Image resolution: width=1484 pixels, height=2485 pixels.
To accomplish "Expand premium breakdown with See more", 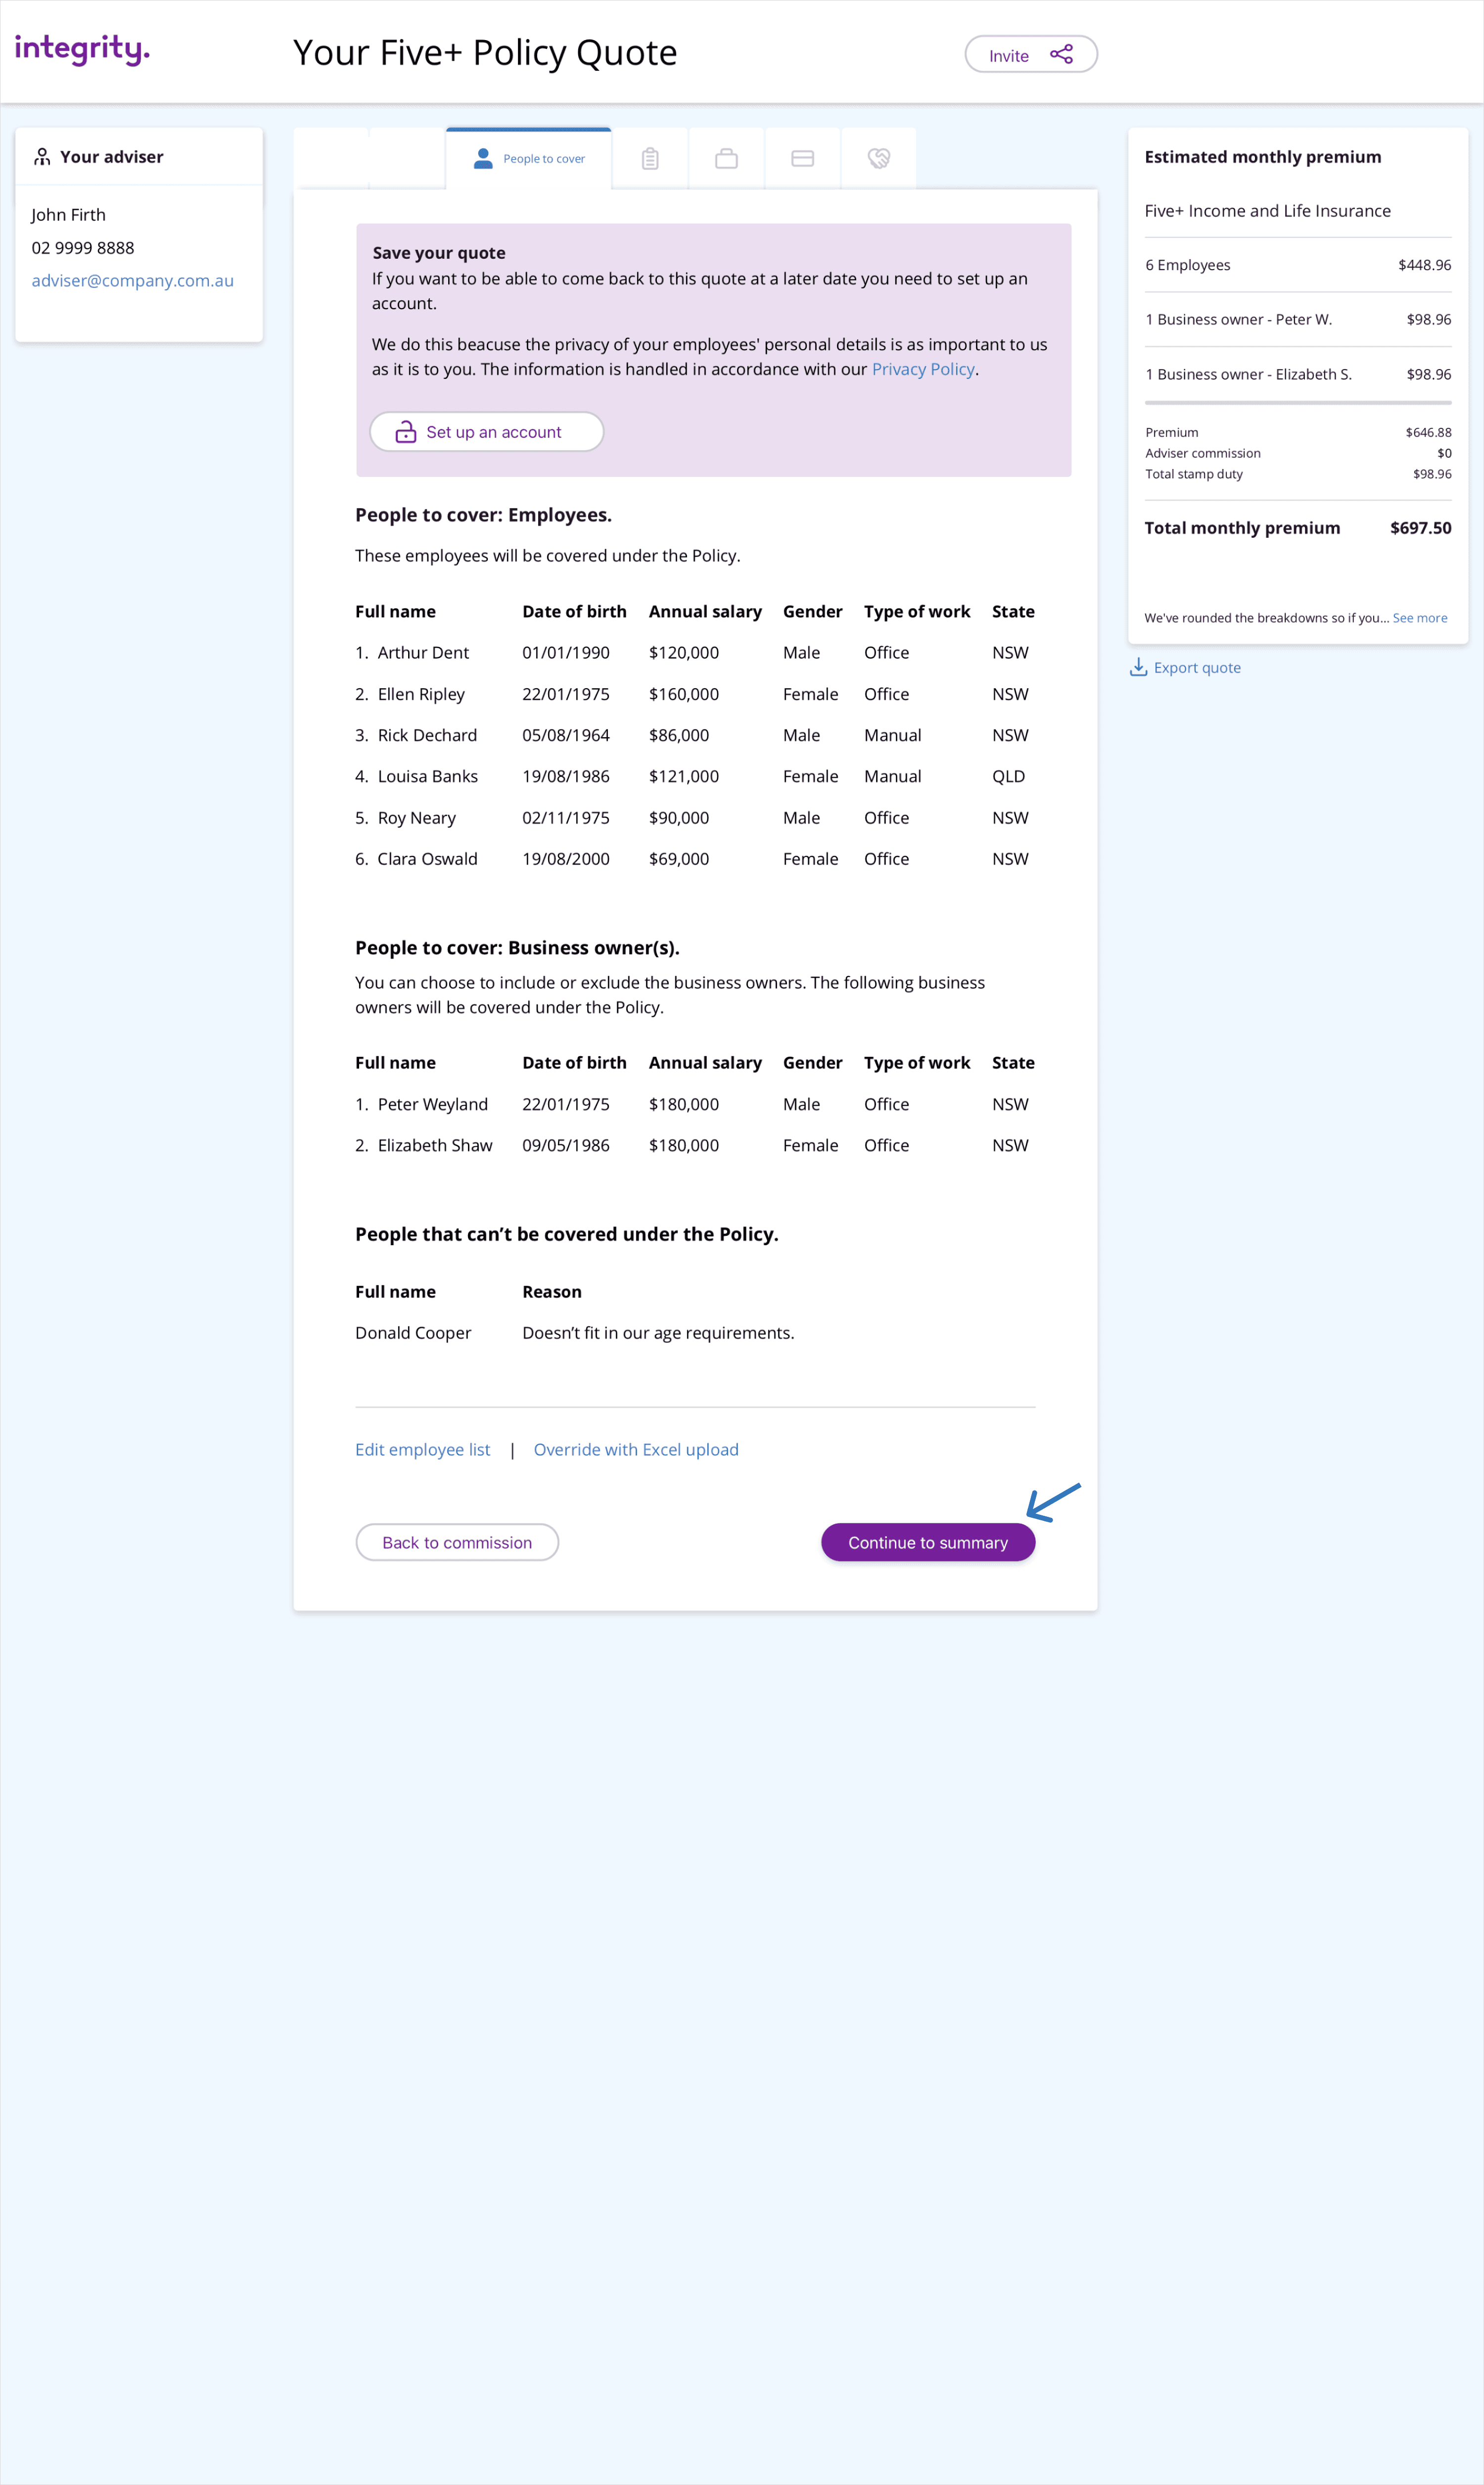I will coord(1419,618).
